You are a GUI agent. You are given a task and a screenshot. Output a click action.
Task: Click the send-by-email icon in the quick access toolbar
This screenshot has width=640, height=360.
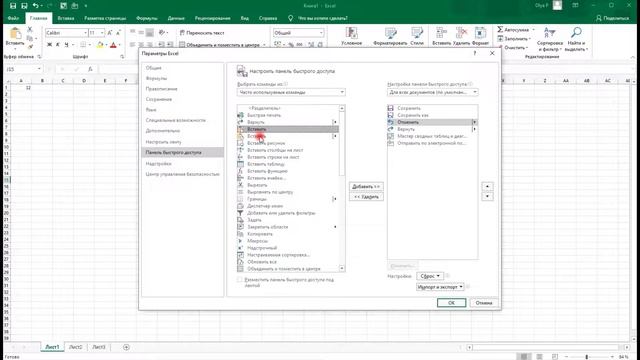pos(75,6)
